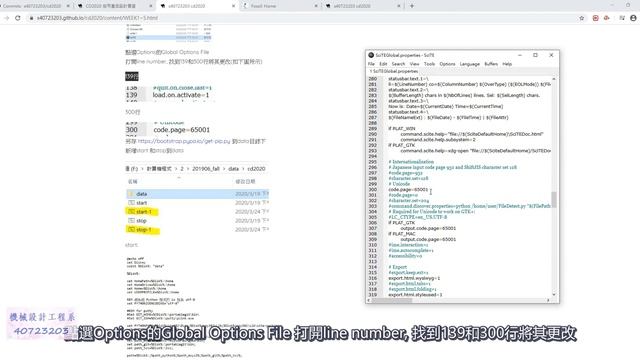The width and height of the screenshot is (640, 360).
Task: Open the Tools menu in SciTE
Action: 429,64
